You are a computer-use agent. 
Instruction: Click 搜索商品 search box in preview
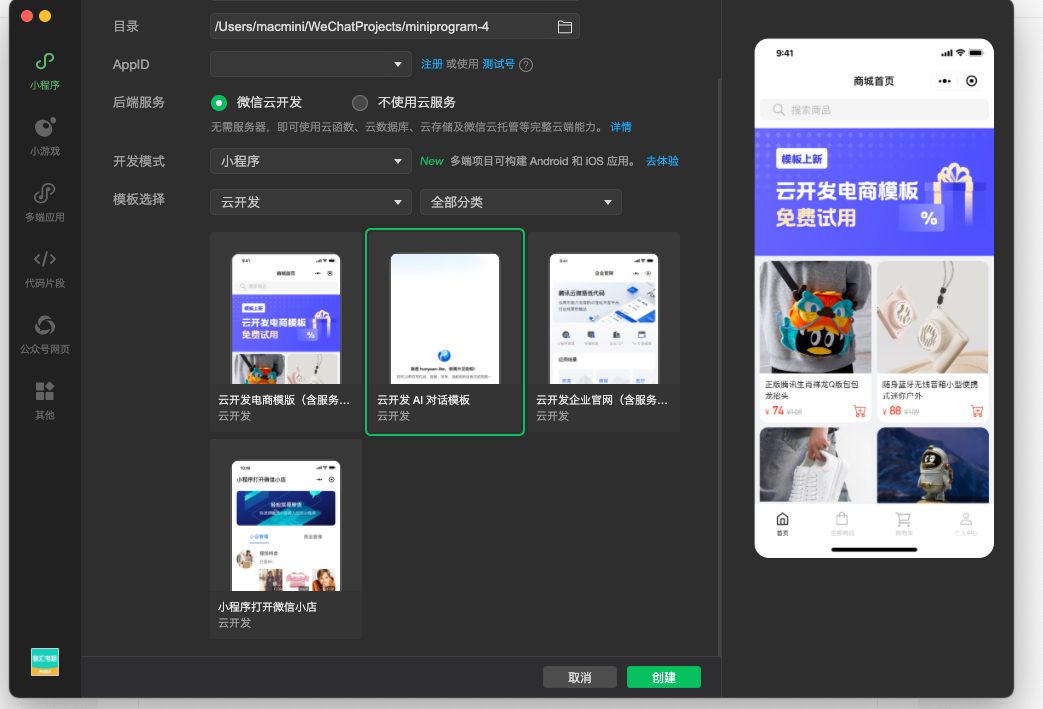[x=874, y=110]
